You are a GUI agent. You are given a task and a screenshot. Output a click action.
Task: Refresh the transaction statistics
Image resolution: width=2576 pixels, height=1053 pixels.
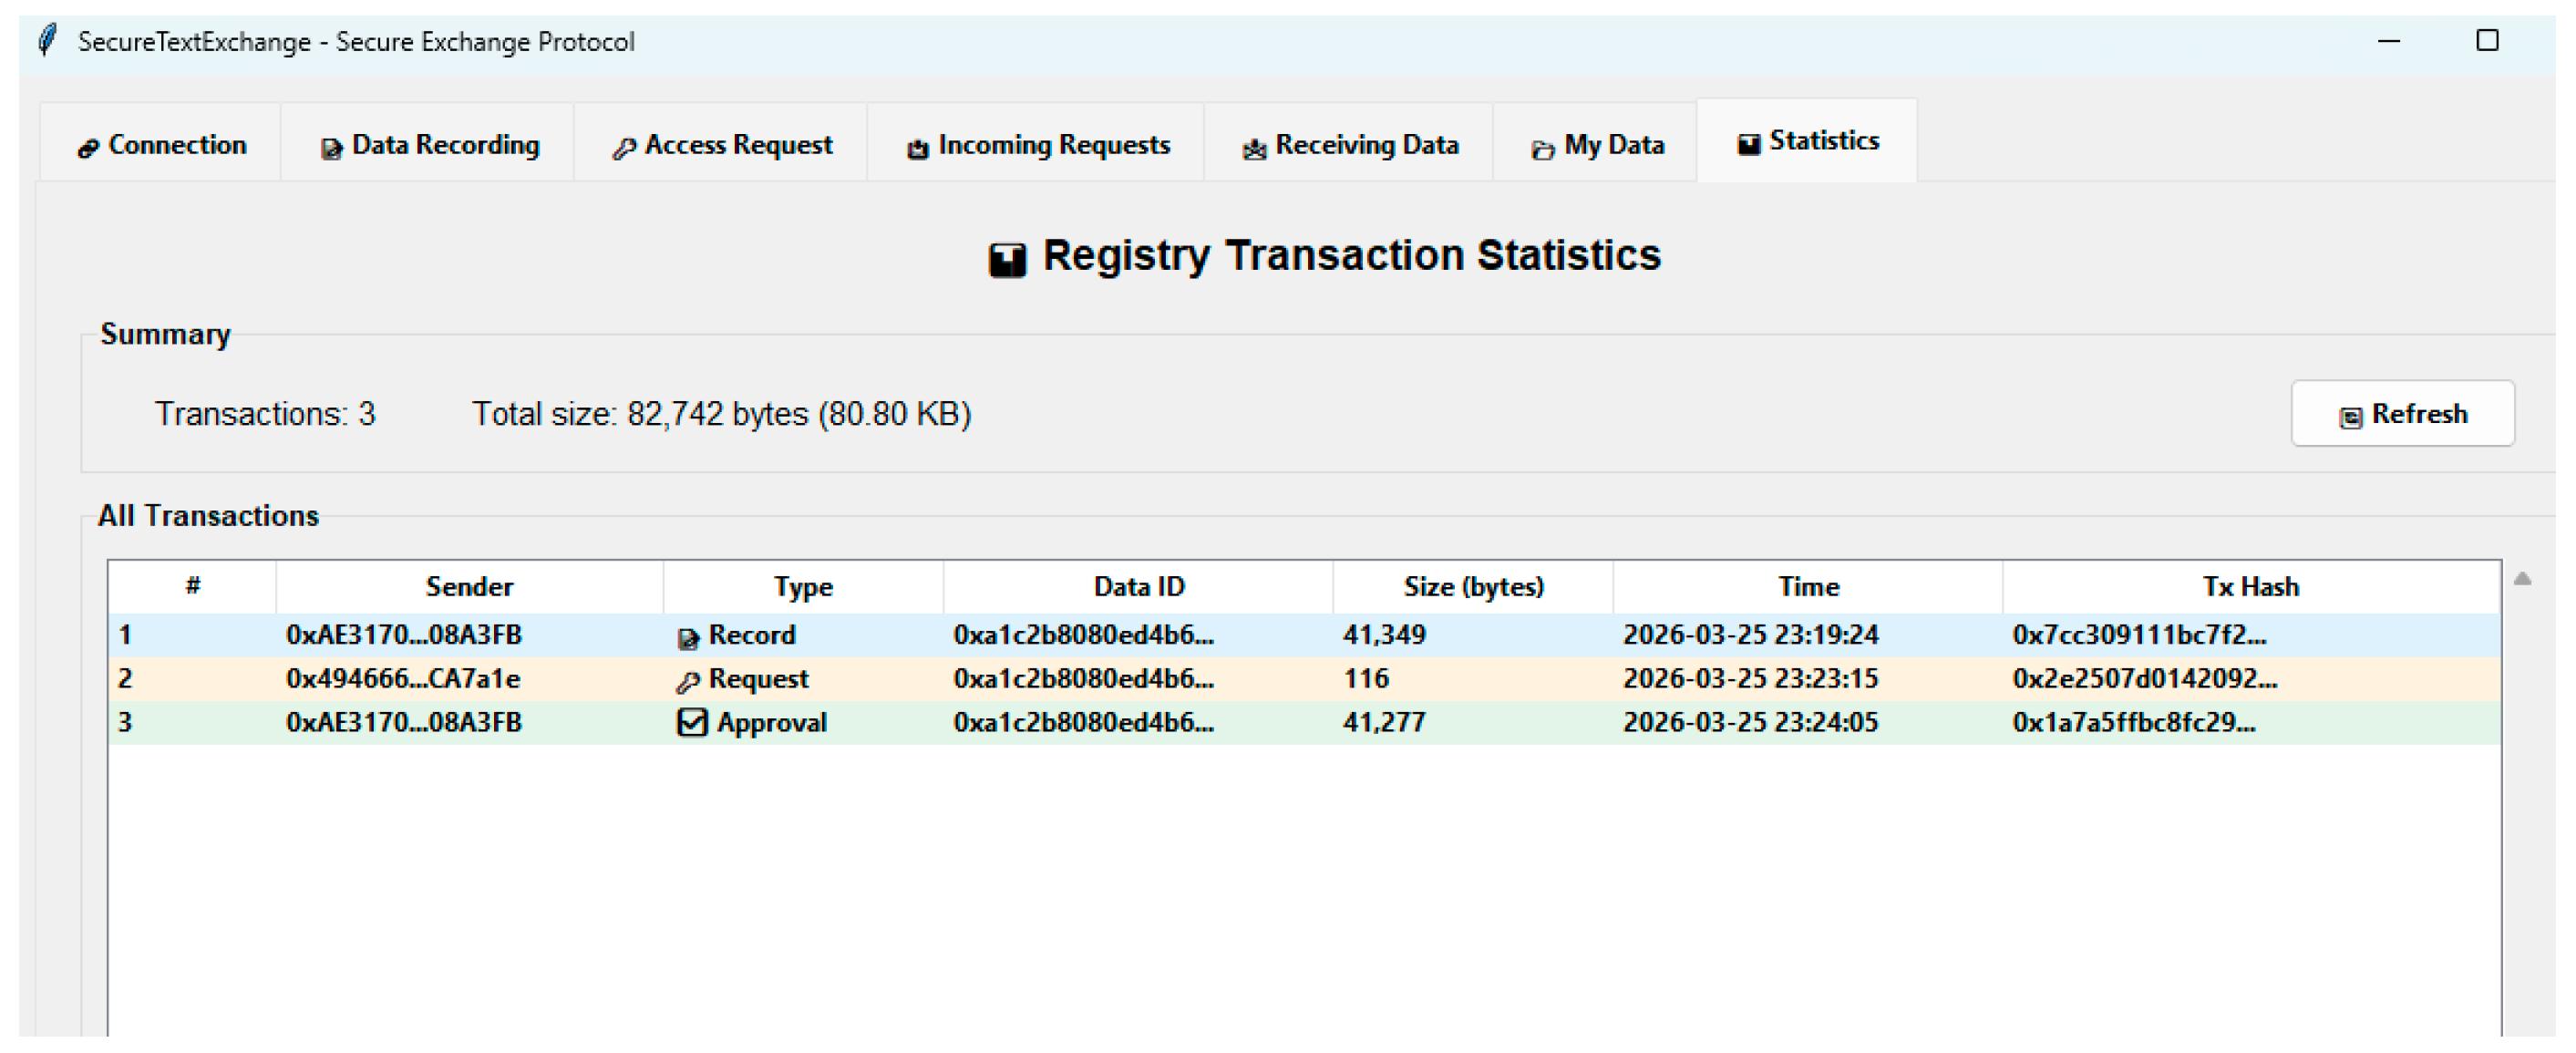pyautogui.click(x=2403, y=414)
